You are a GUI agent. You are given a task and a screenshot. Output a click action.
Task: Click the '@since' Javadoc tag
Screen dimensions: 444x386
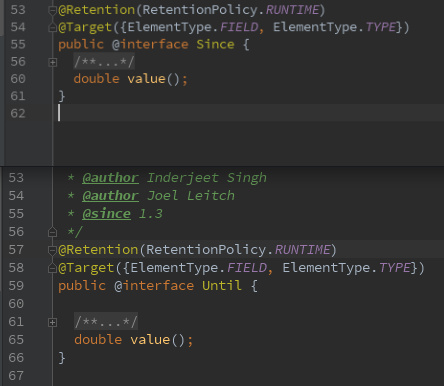[x=106, y=214]
